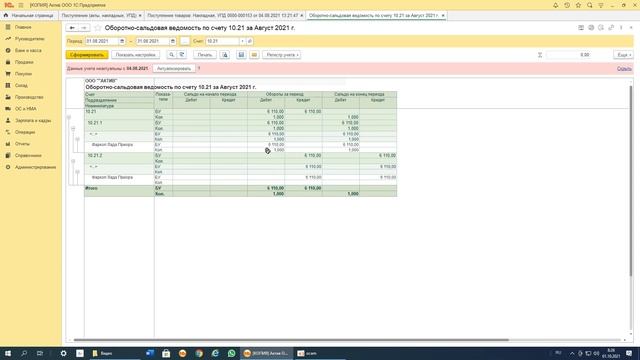Click the Windows Start button
The height and width of the screenshot is (360, 640).
(8, 353)
